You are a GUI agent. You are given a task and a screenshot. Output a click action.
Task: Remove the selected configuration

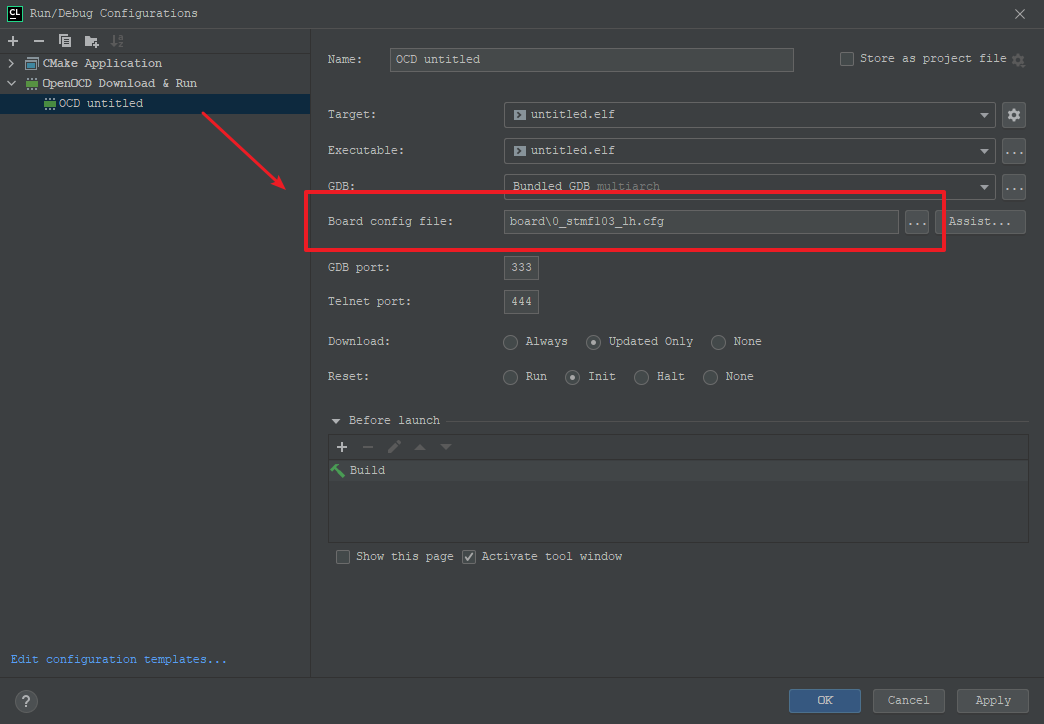click(x=39, y=41)
